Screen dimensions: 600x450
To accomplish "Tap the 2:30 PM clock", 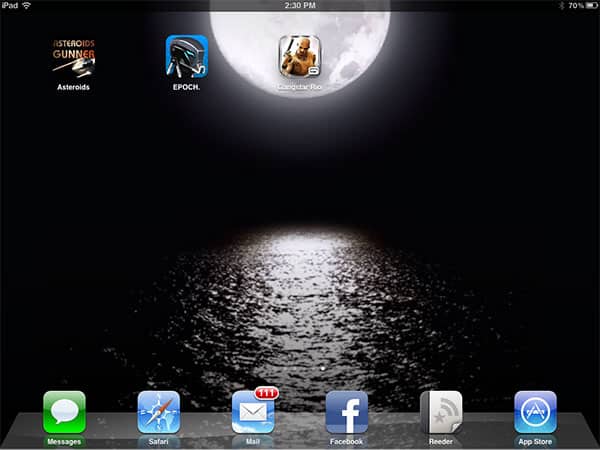I will pos(300,6).
